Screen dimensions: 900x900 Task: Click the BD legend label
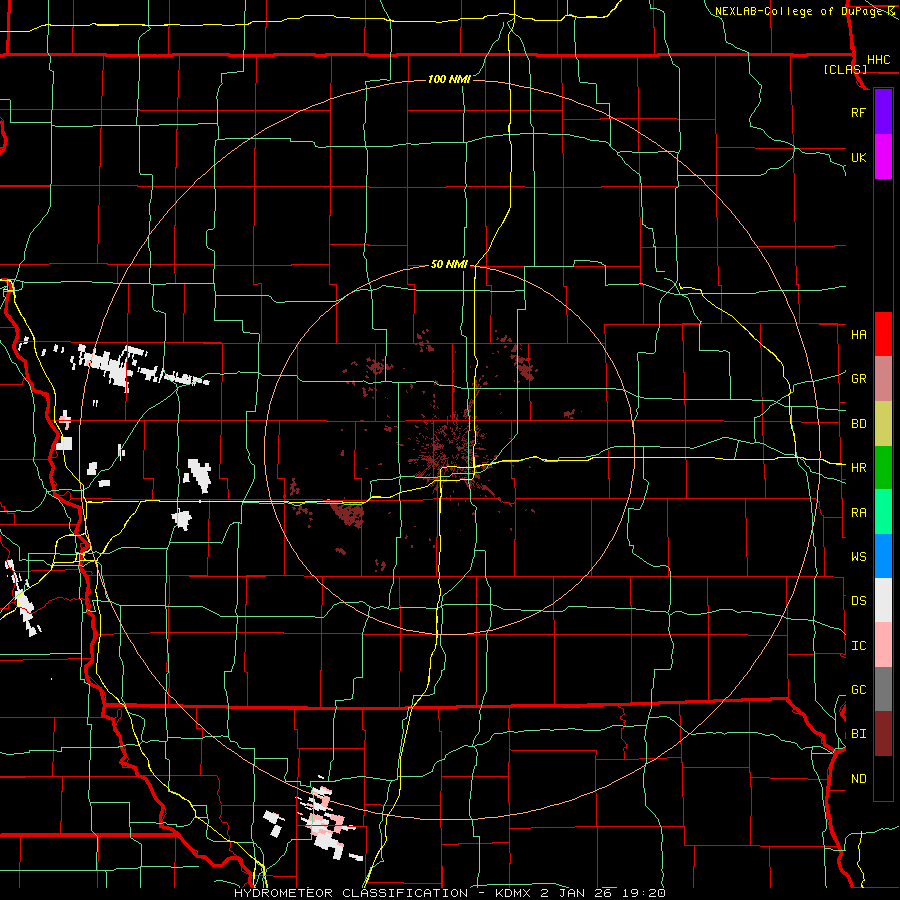point(858,424)
